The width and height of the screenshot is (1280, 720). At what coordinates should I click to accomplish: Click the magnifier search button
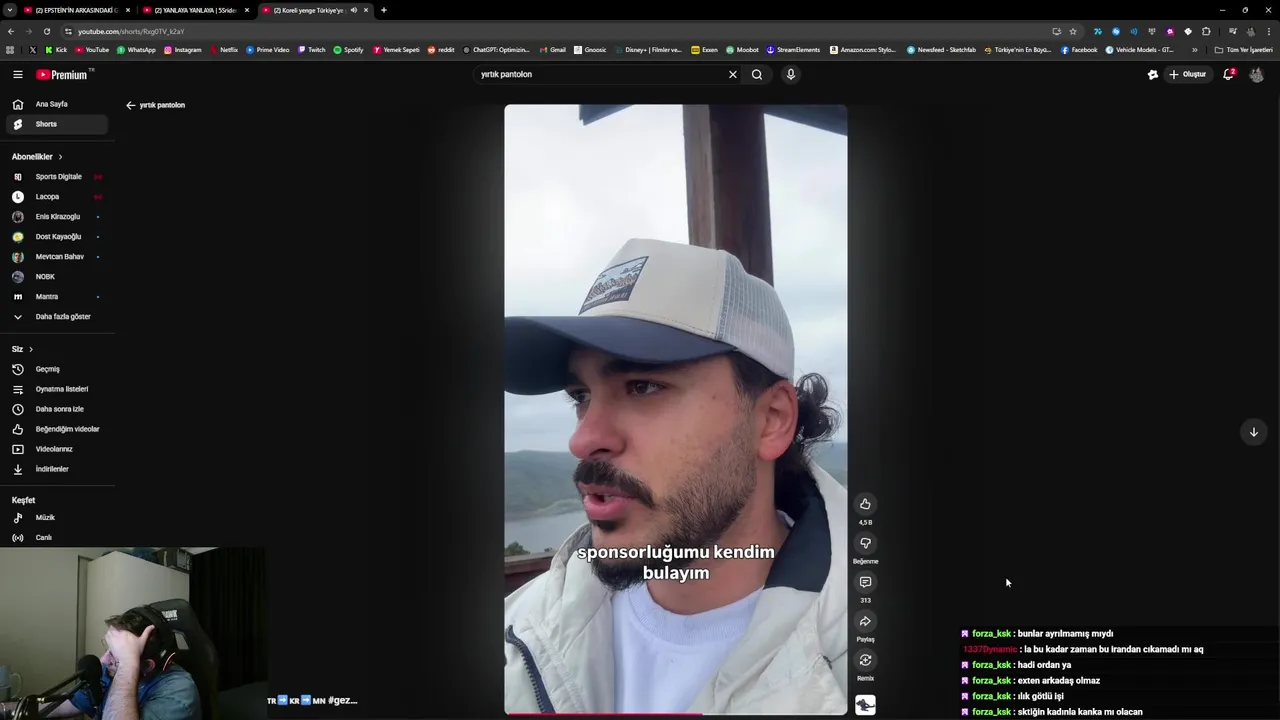[x=757, y=74]
